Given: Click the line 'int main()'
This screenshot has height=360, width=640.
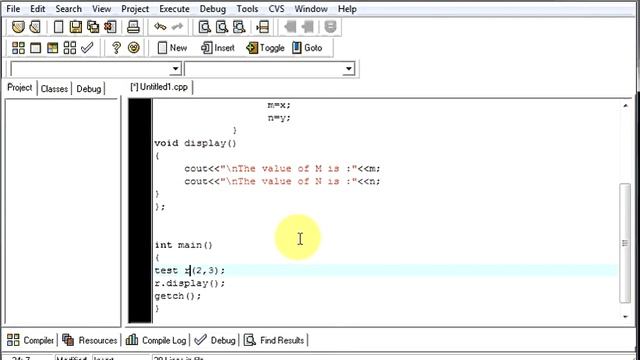Looking at the screenshot, I should (184, 245).
